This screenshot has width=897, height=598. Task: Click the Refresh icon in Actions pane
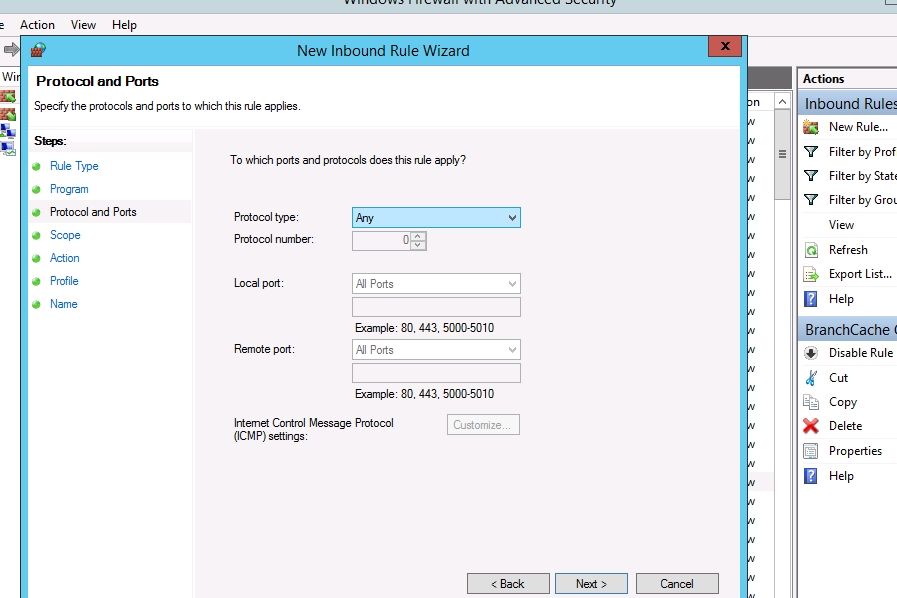coord(811,250)
